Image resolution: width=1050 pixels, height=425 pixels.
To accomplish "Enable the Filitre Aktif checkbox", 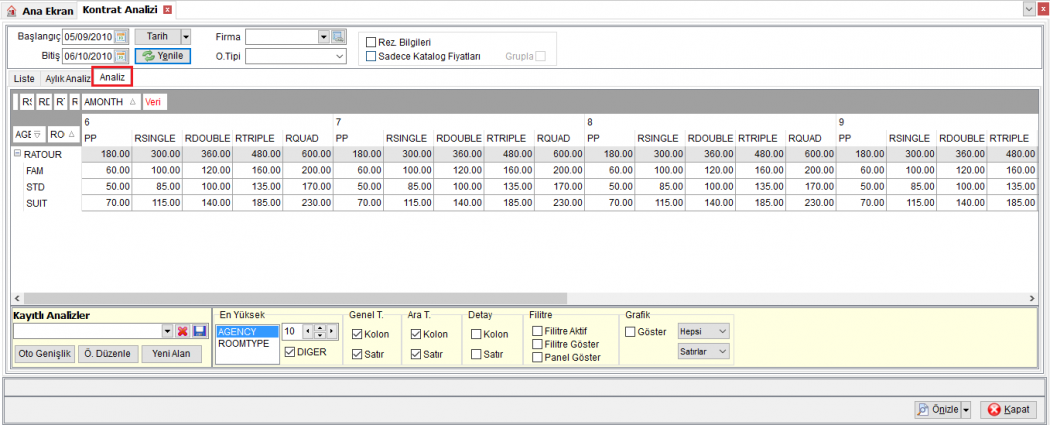I will click(537, 331).
